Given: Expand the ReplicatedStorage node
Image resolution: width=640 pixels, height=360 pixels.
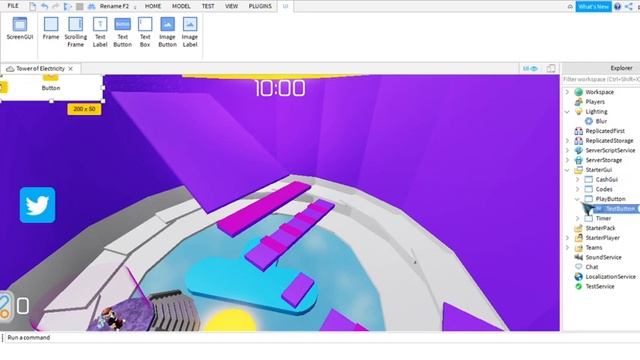Looking at the screenshot, I should 567,140.
